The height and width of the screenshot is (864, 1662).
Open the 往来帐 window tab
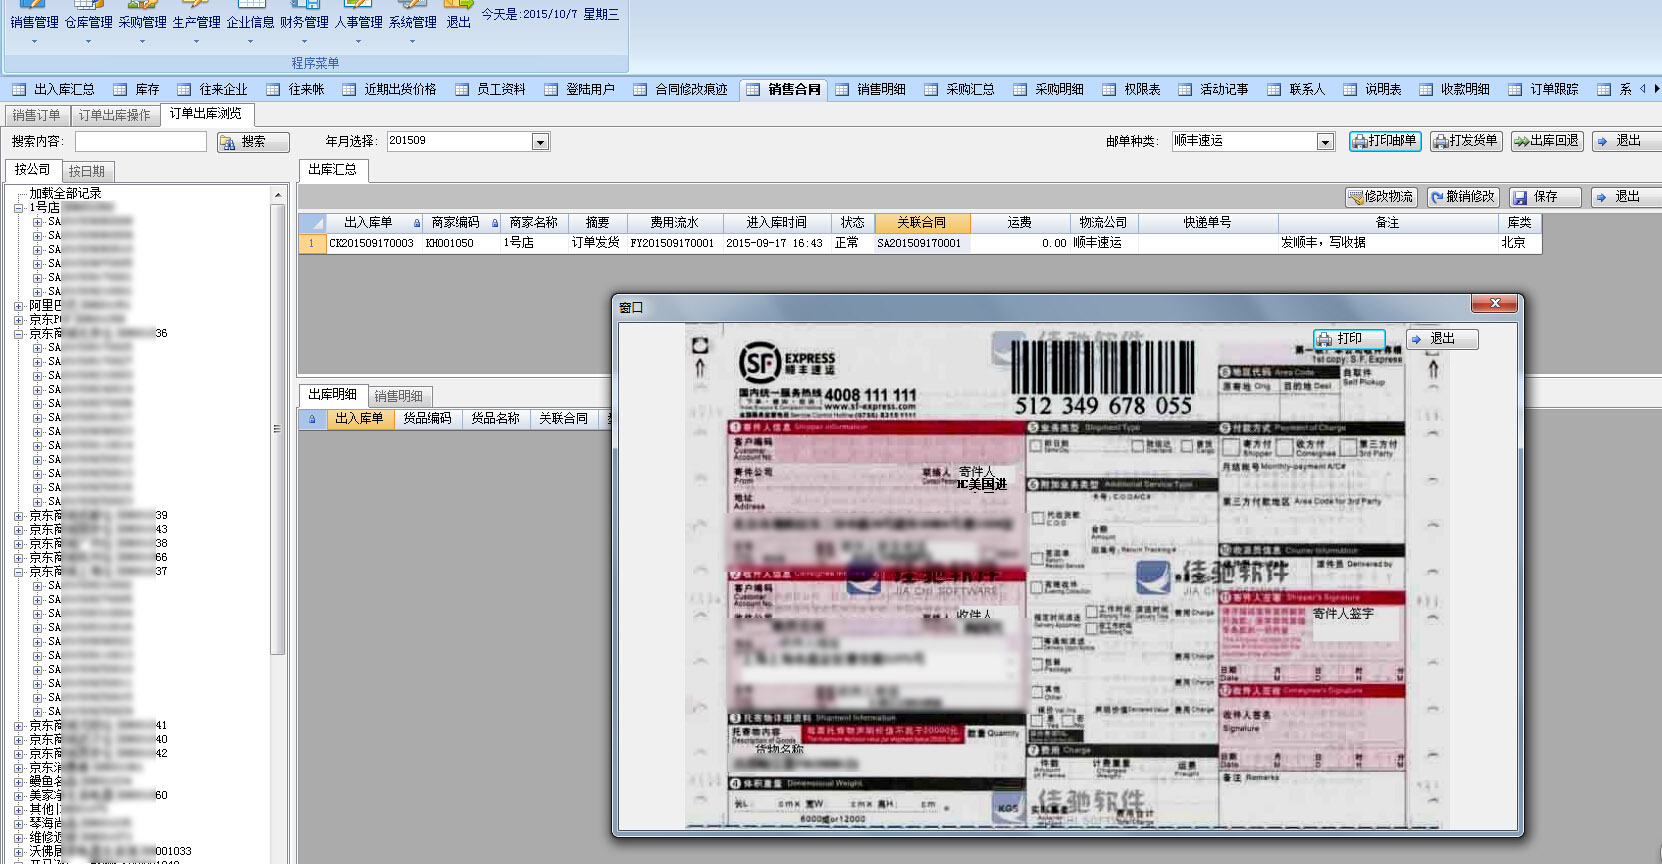tap(296, 89)
